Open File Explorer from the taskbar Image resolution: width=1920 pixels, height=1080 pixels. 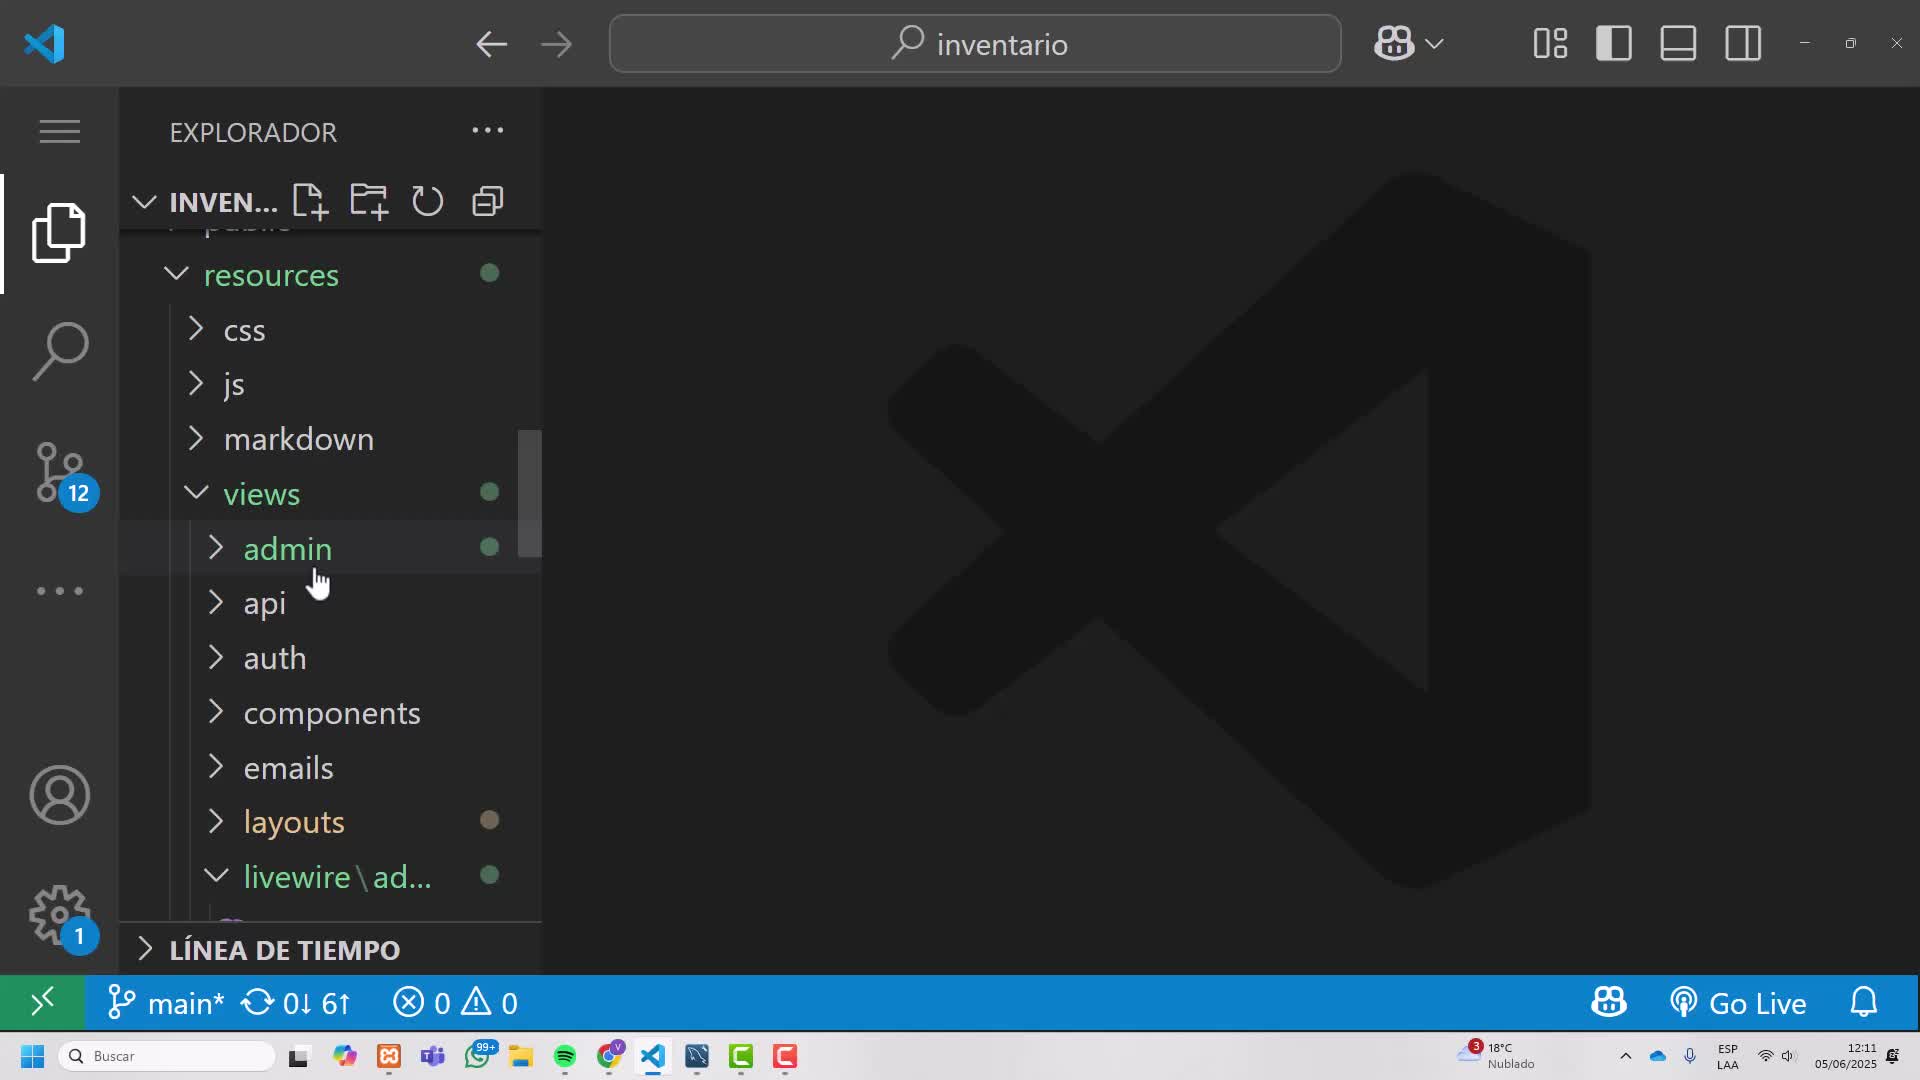tap(521, 1056)
